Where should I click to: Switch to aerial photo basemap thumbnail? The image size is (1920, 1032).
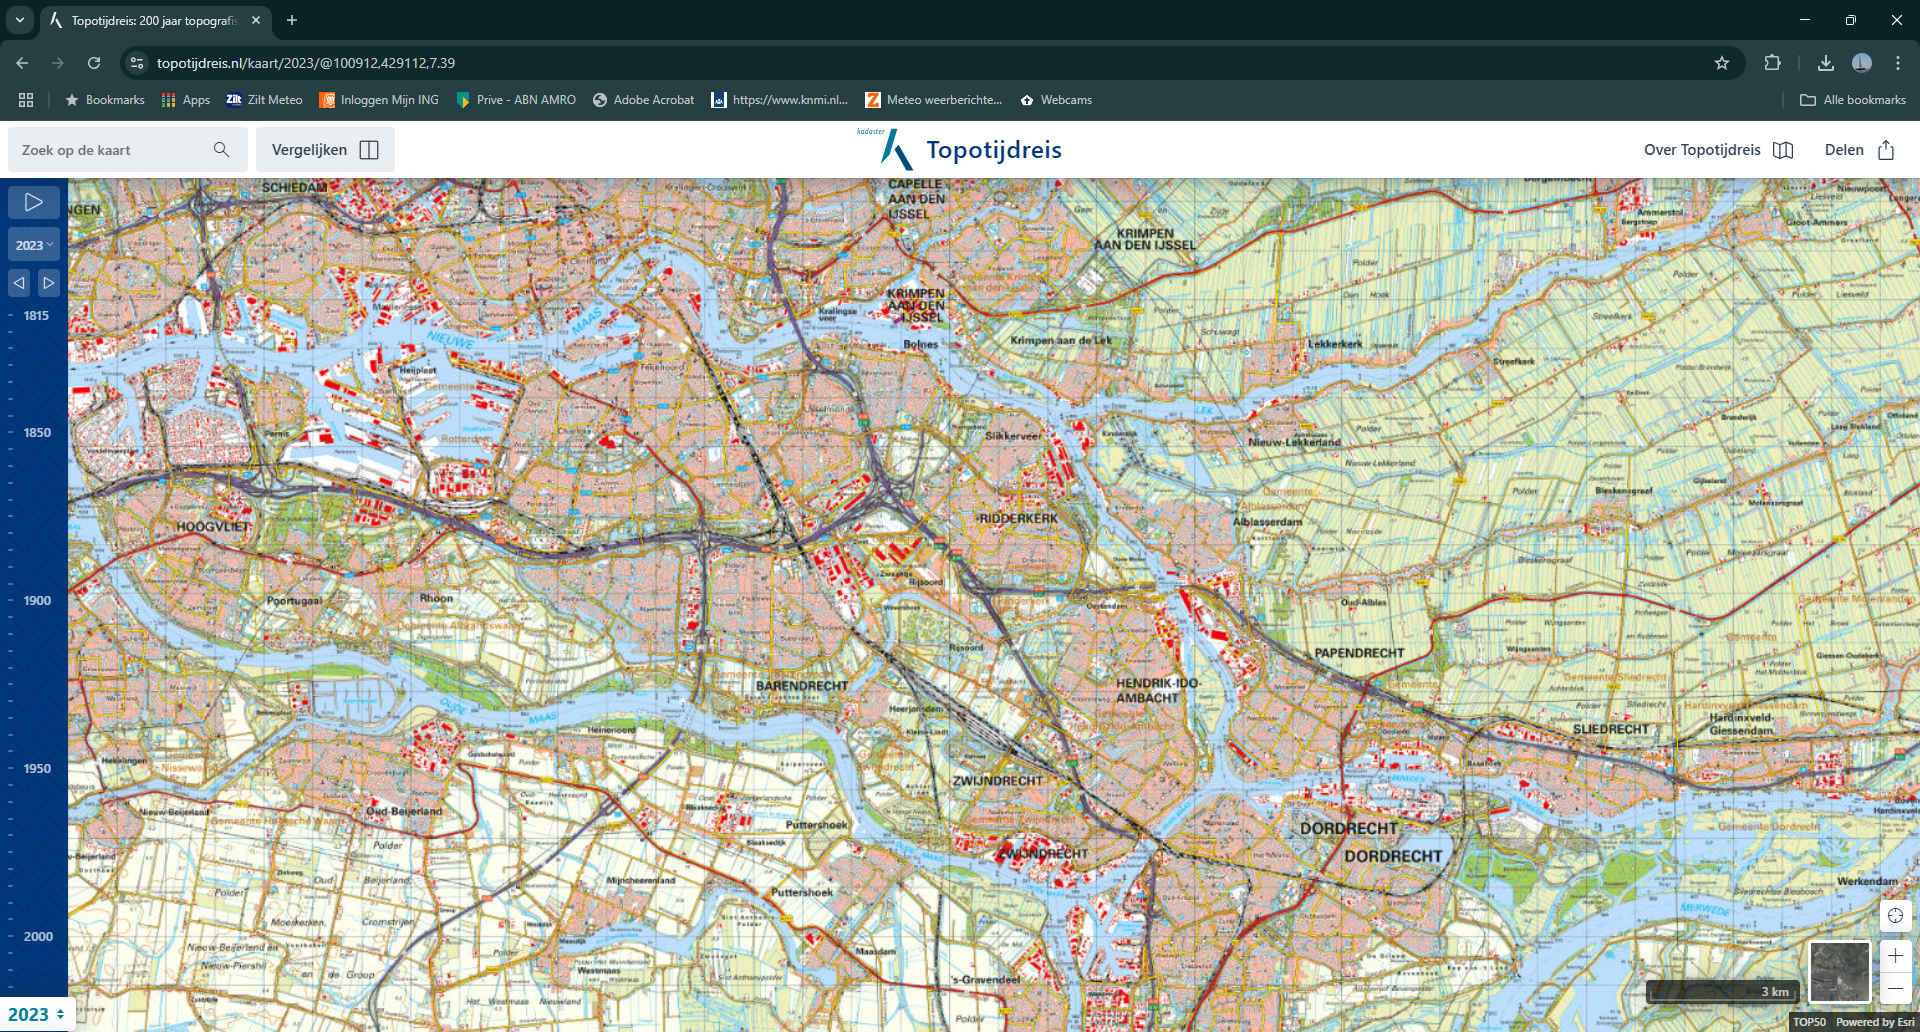tap(1839, 971)
